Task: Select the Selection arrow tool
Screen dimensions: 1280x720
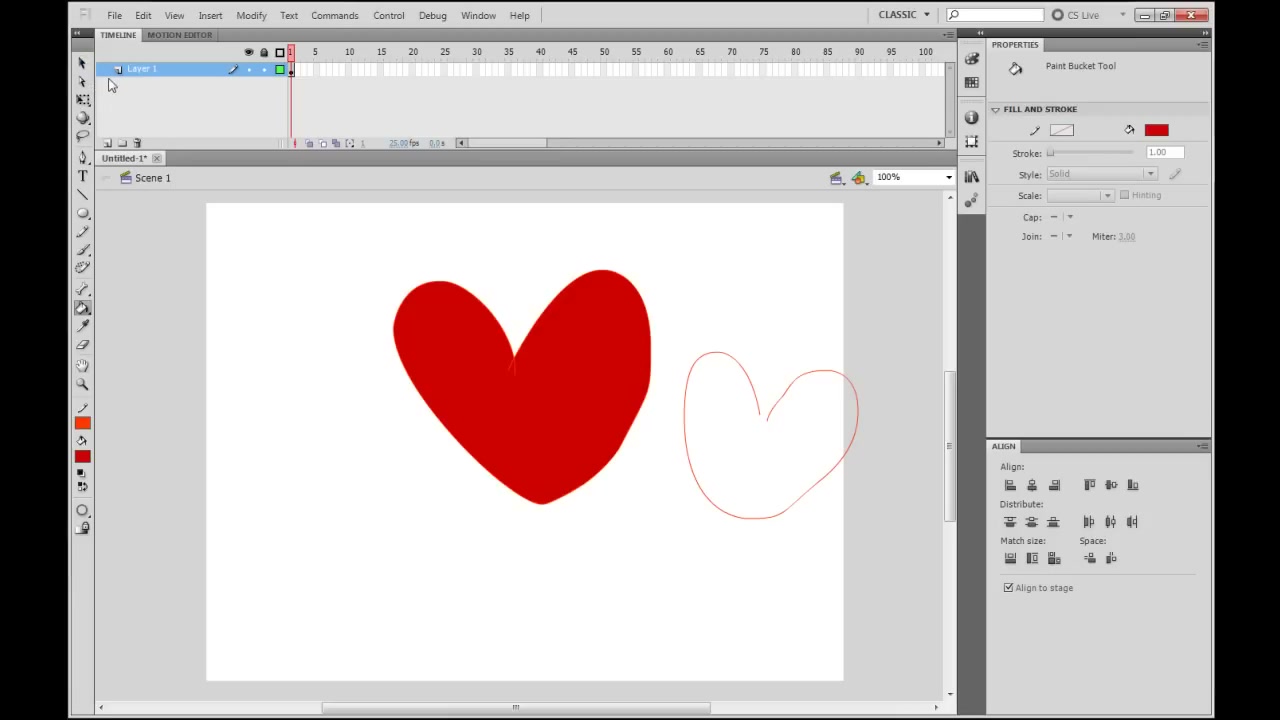Action: 82,63
